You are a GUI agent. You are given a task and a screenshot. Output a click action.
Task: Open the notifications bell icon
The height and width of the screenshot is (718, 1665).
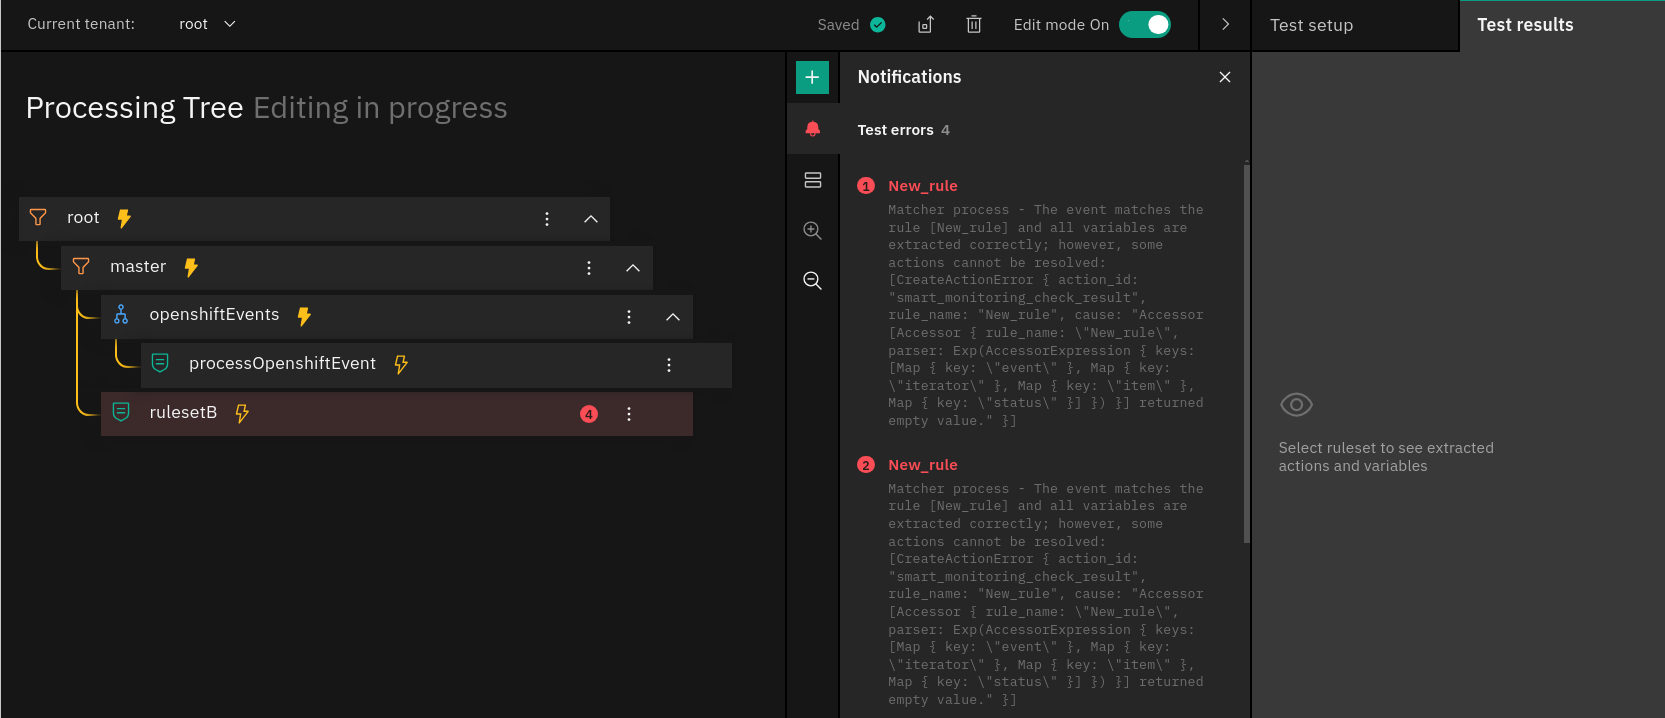(812, 129)
